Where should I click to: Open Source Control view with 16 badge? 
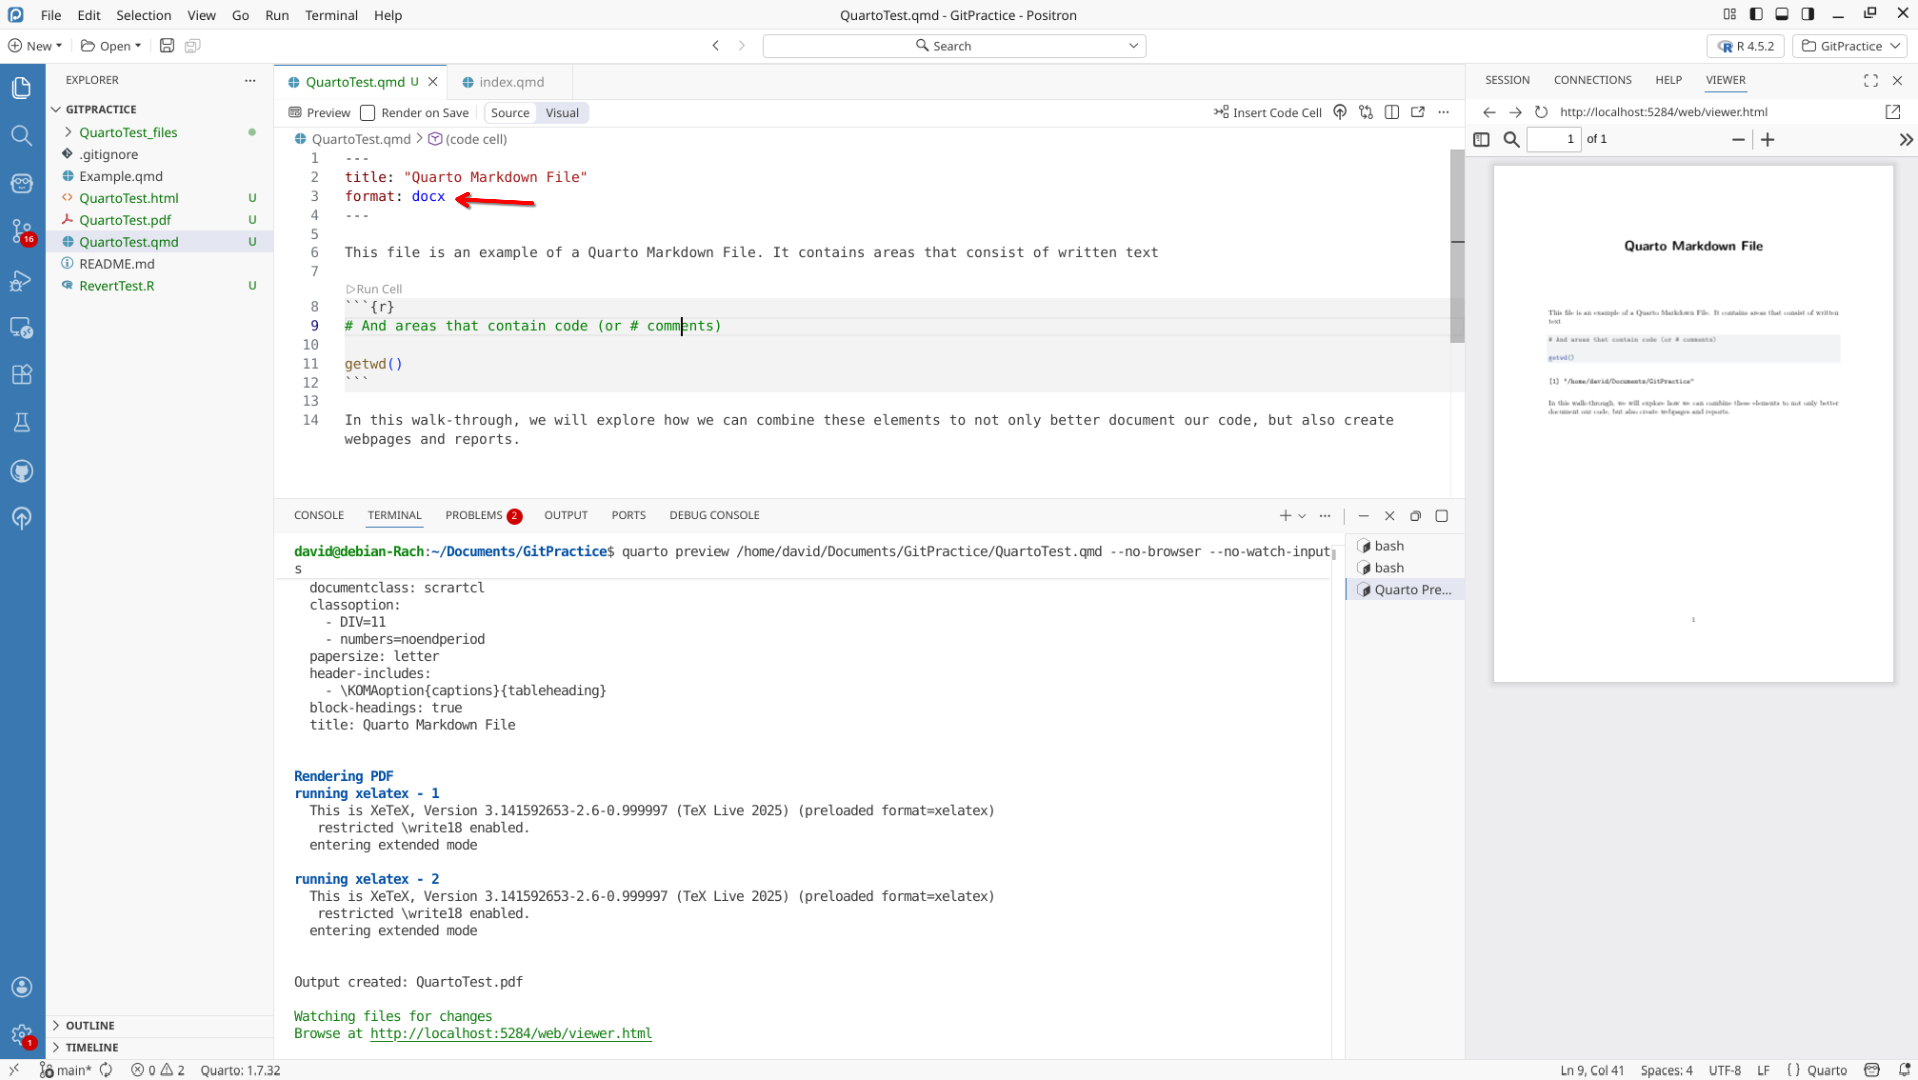click(x=21, y=231)
